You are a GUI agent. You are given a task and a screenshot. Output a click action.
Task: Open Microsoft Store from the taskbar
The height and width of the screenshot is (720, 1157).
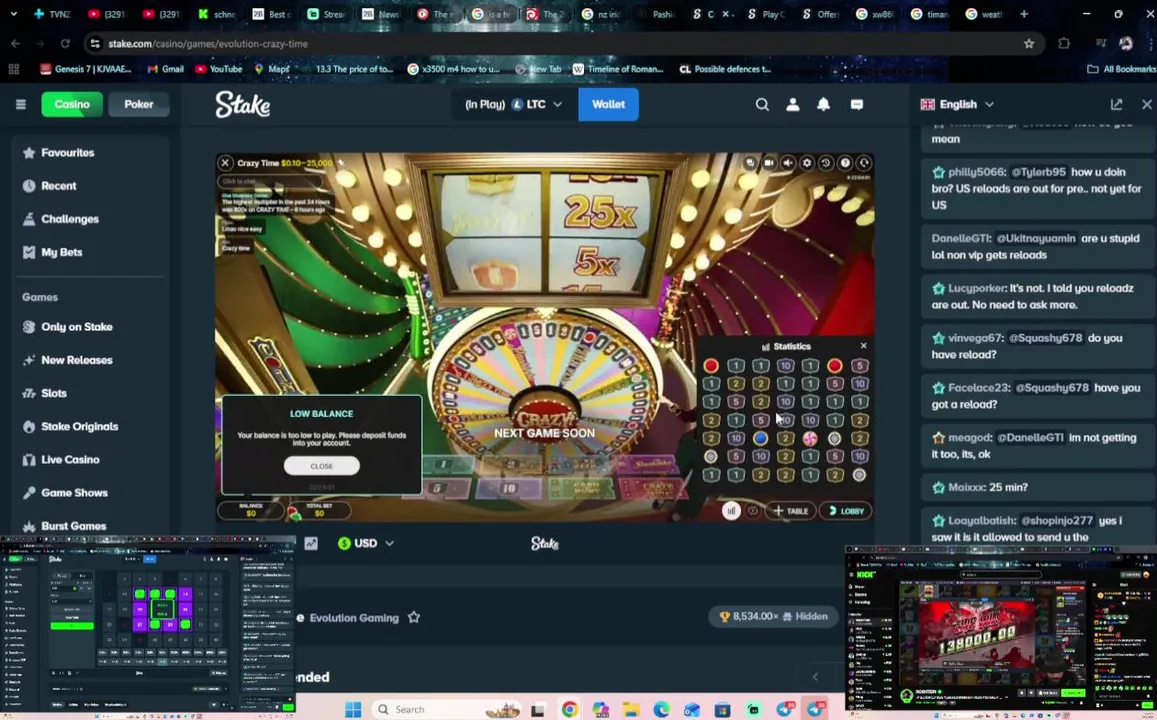tap(722, 710)
